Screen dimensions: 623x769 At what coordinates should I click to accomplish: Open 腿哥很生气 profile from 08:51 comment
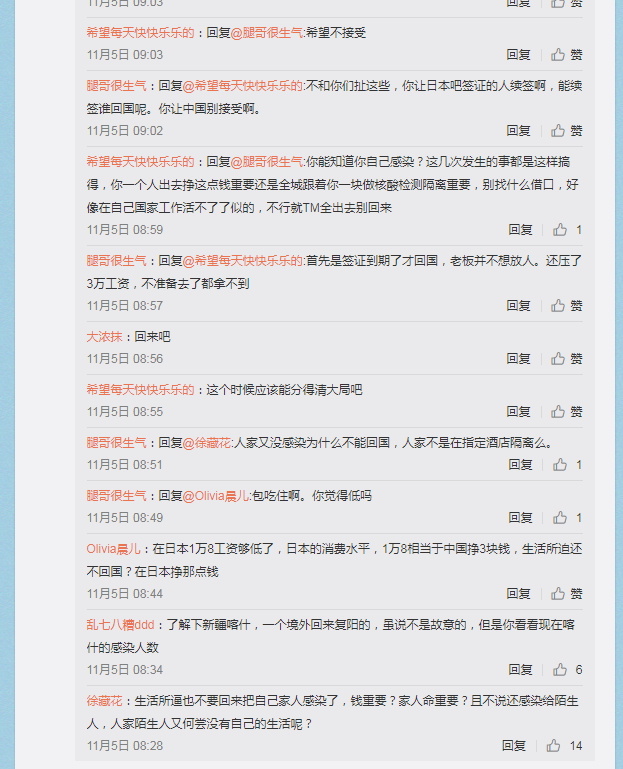point(116,442)
